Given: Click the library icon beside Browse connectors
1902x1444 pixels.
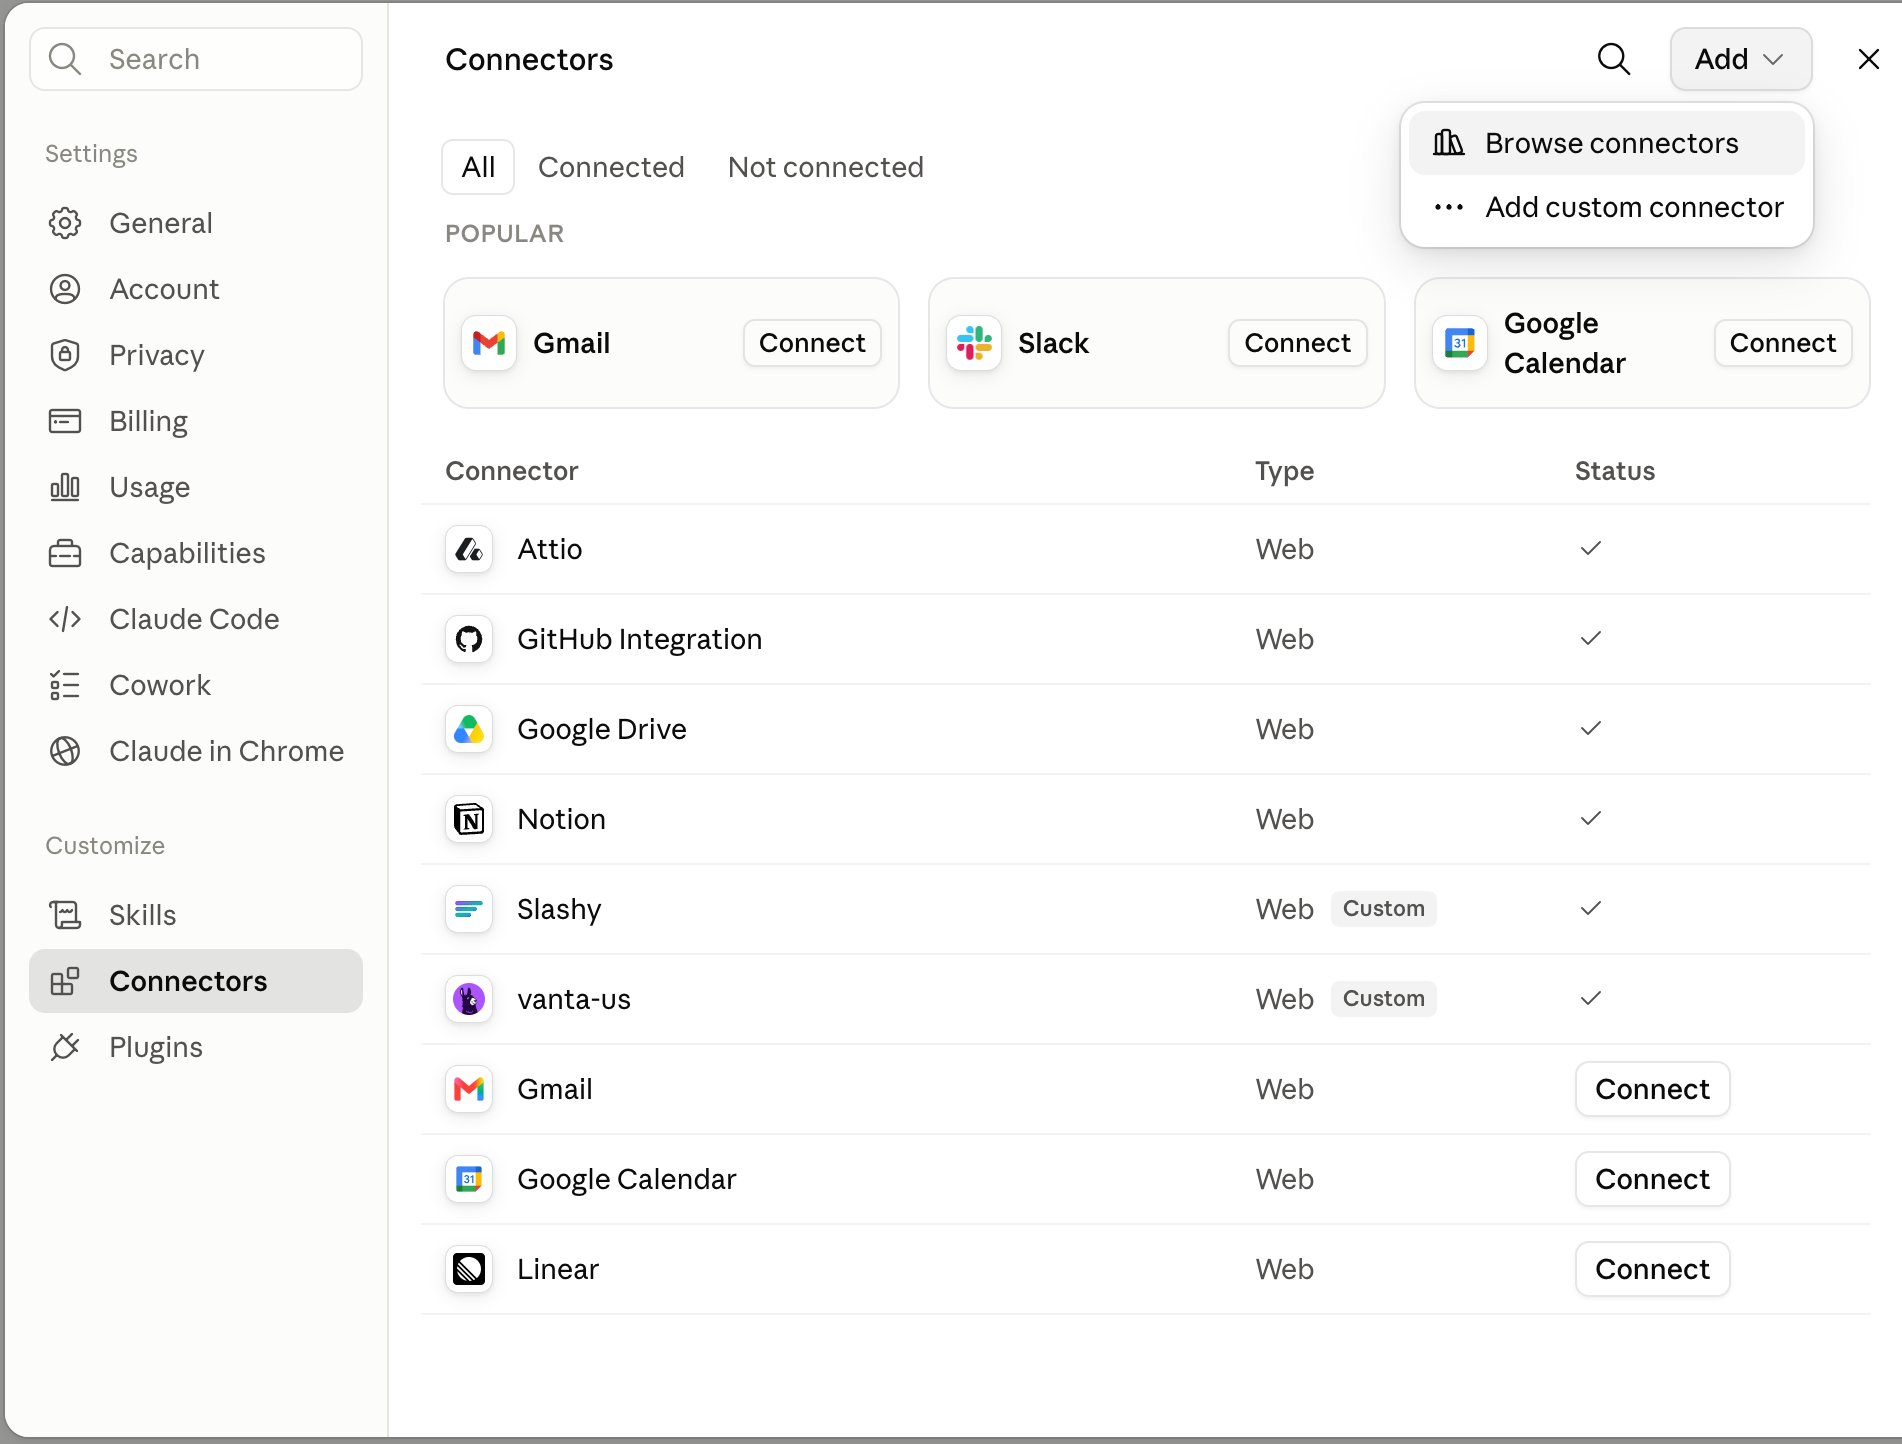Looking at the screenshot, I should (1448, 143).
